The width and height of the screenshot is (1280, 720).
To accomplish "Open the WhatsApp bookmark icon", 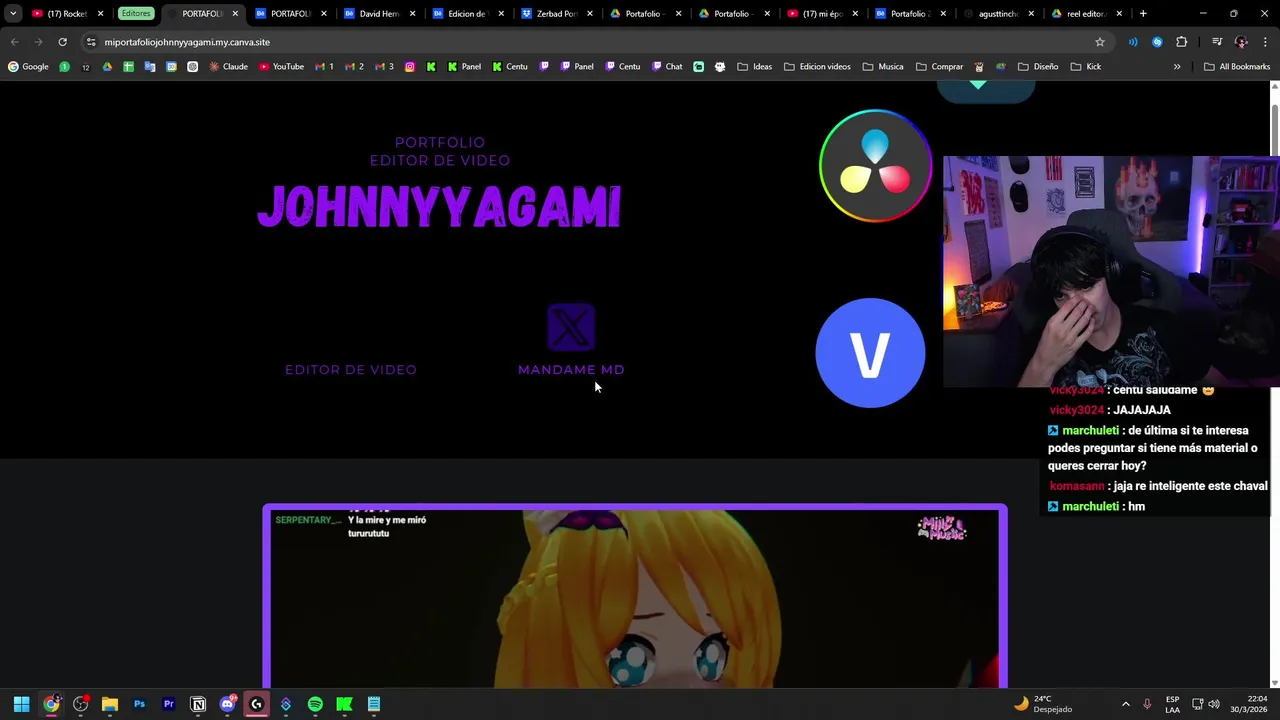I will pyautogui.click(x=64, y=67).
